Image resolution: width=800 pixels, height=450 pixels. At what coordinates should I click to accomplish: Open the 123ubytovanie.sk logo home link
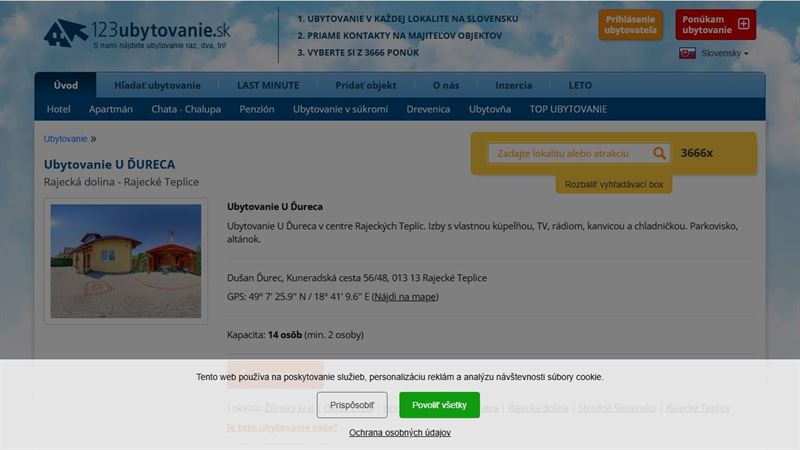pos(137,34)
